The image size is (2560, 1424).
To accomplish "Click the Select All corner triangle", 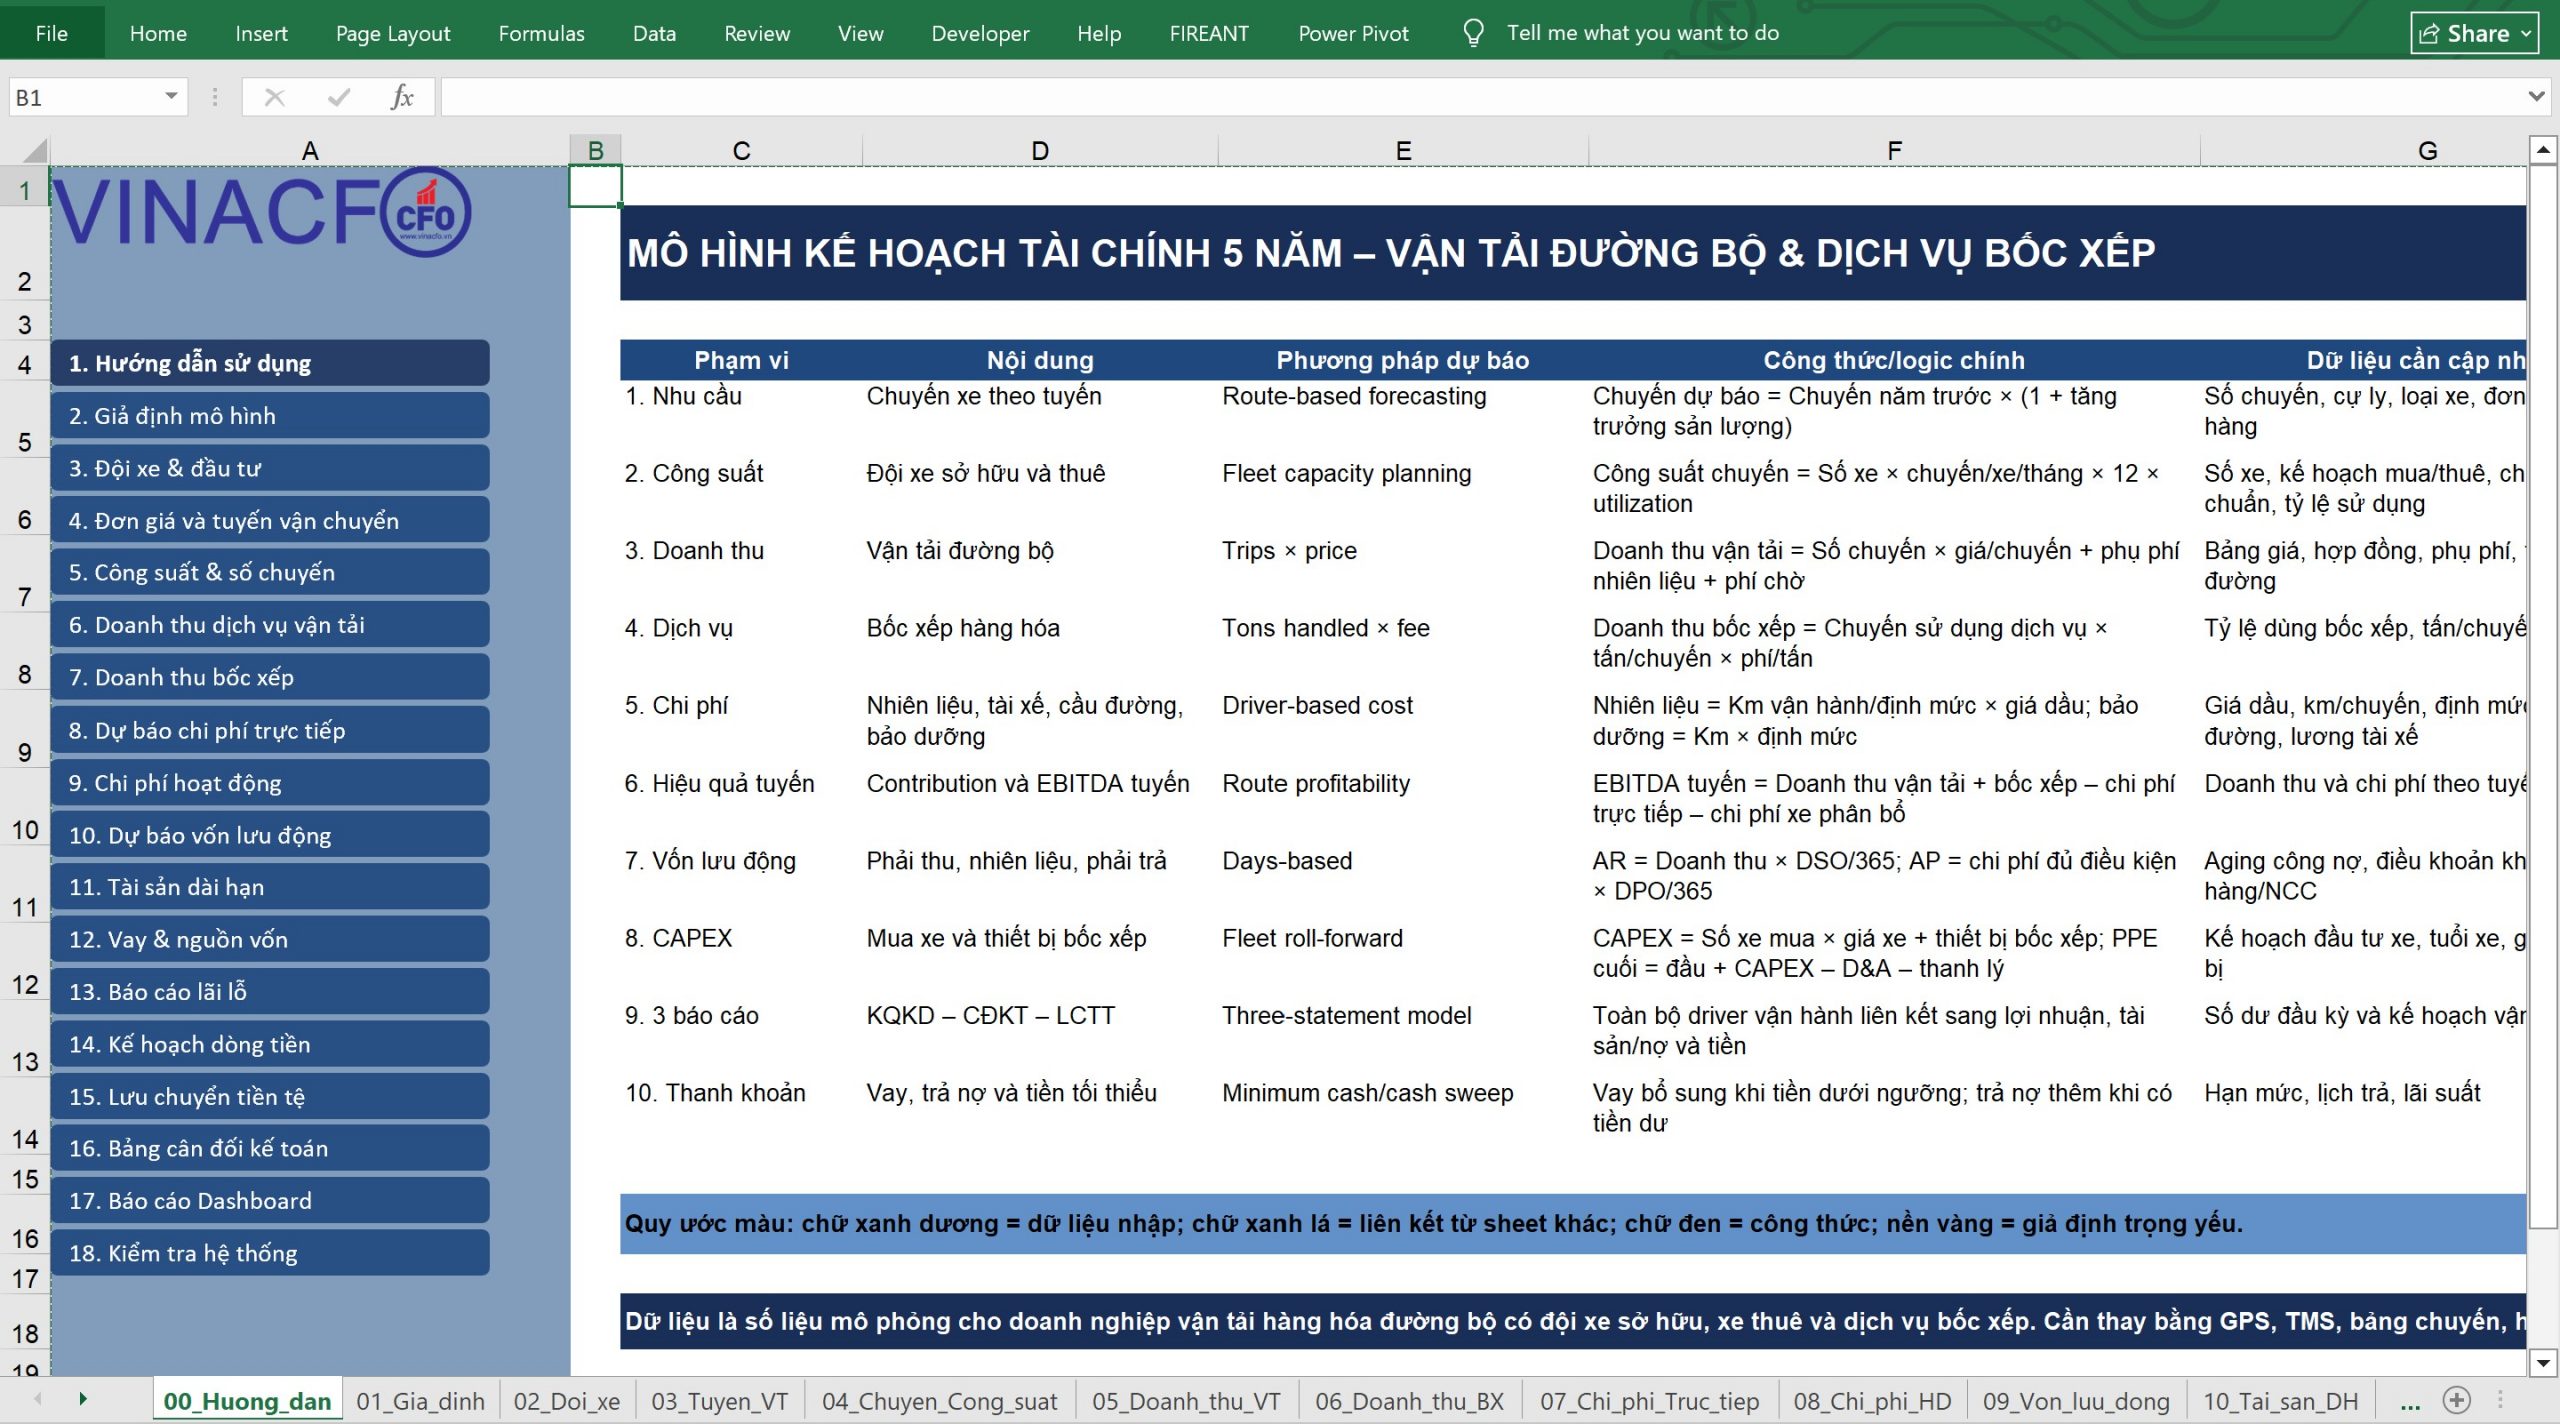I will coord(35,151).
